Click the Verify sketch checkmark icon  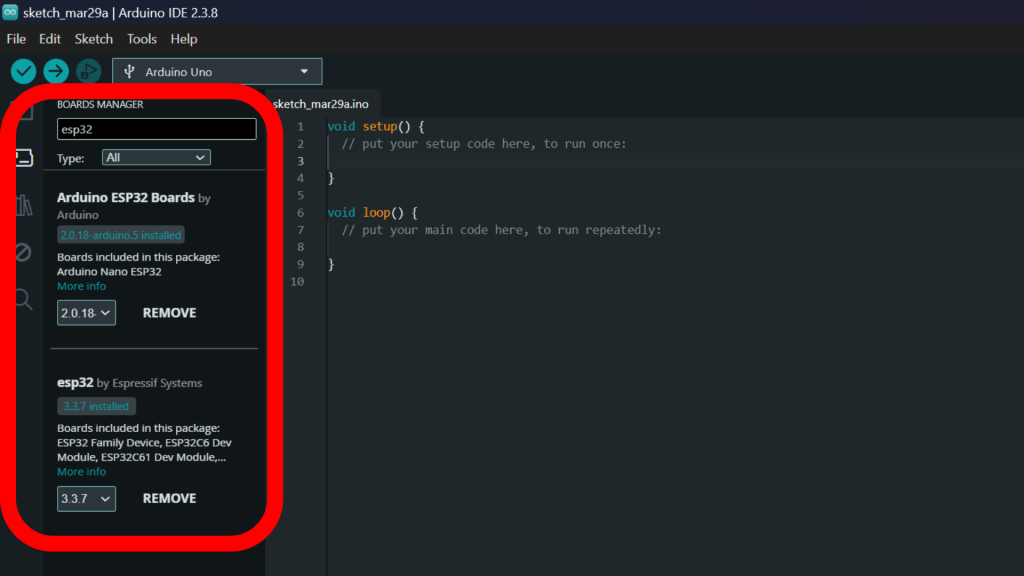[x=23, y=71]
